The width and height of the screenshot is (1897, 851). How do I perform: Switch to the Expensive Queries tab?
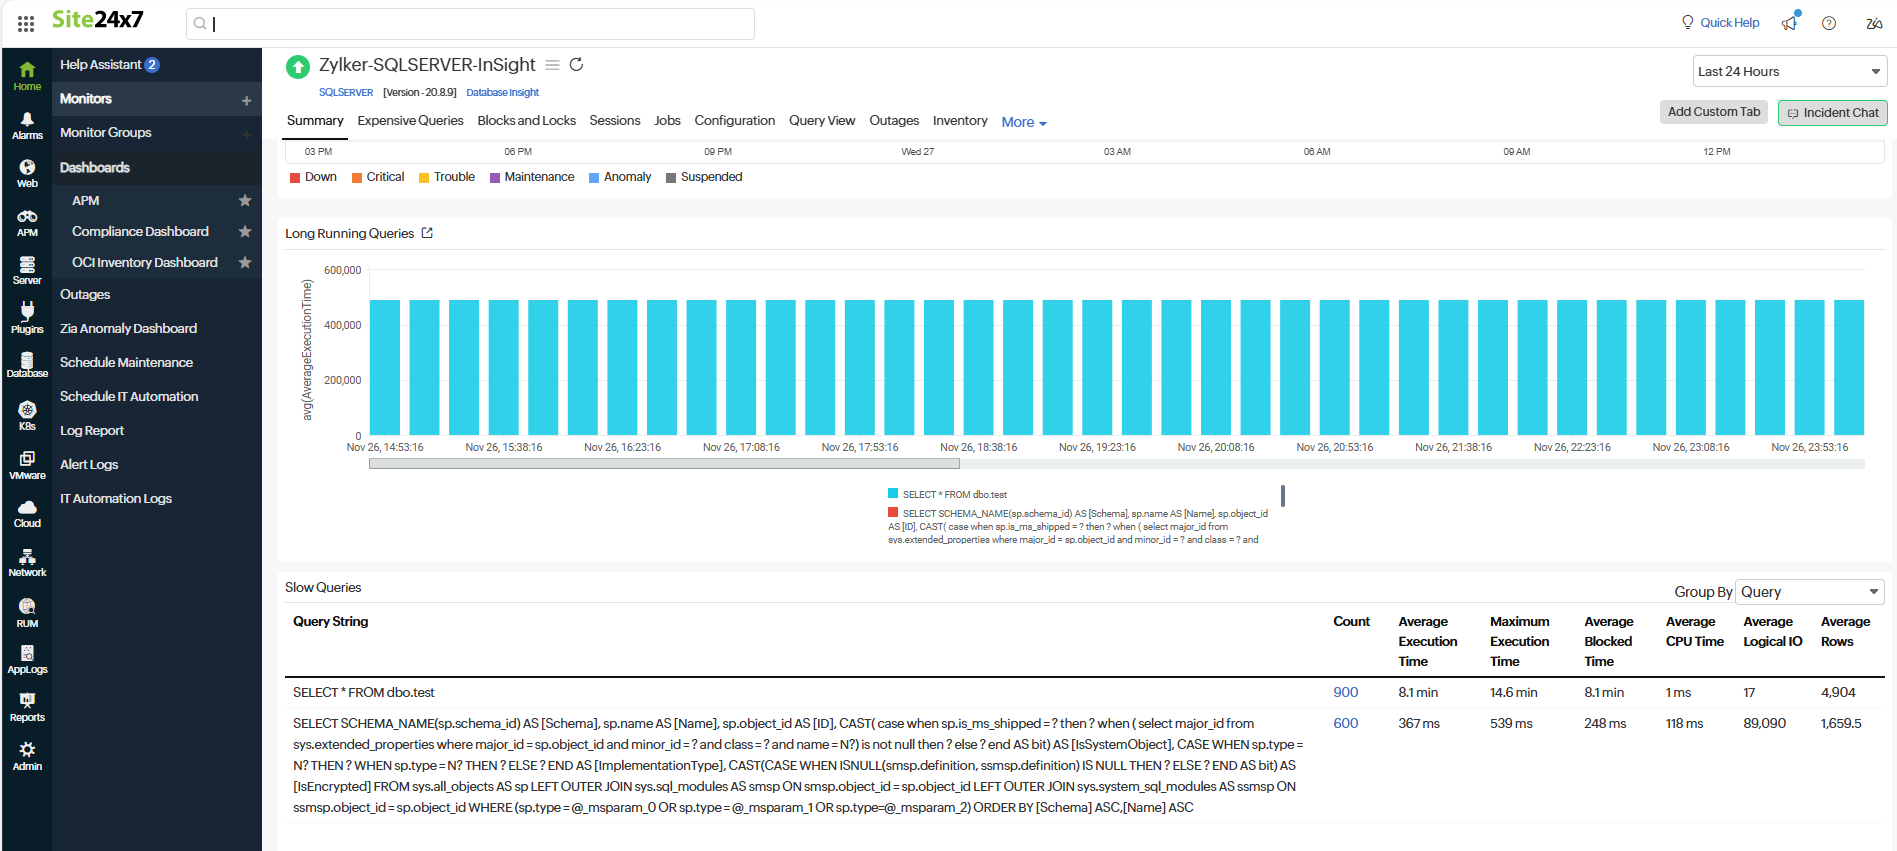[x=410, y=120]
